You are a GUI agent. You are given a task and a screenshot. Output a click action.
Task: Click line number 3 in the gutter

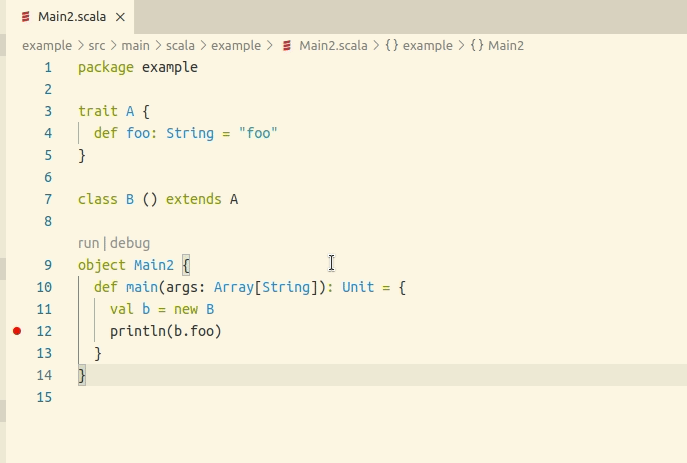tap(48, 111)
